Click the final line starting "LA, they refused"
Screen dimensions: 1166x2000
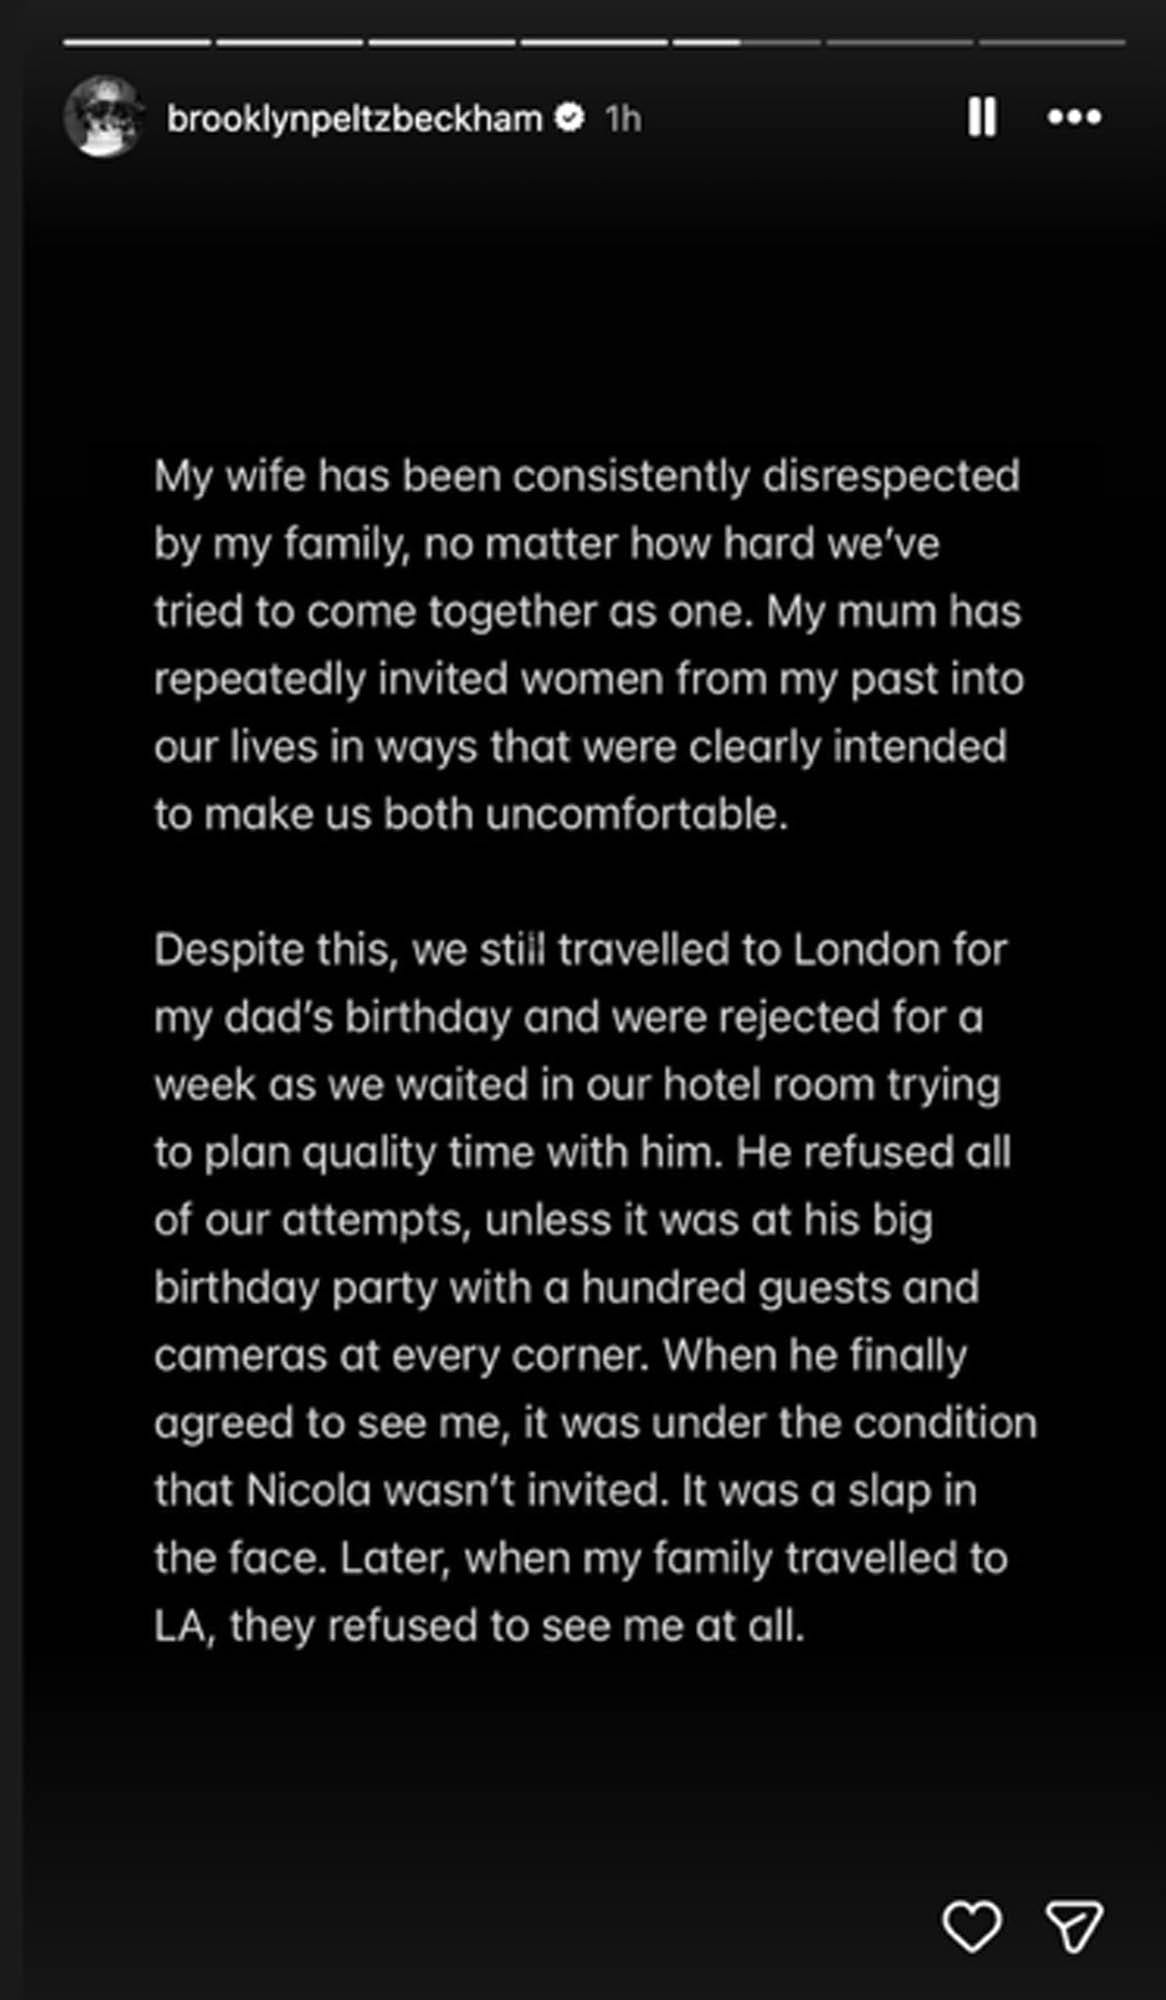[x=479, y=1626]
